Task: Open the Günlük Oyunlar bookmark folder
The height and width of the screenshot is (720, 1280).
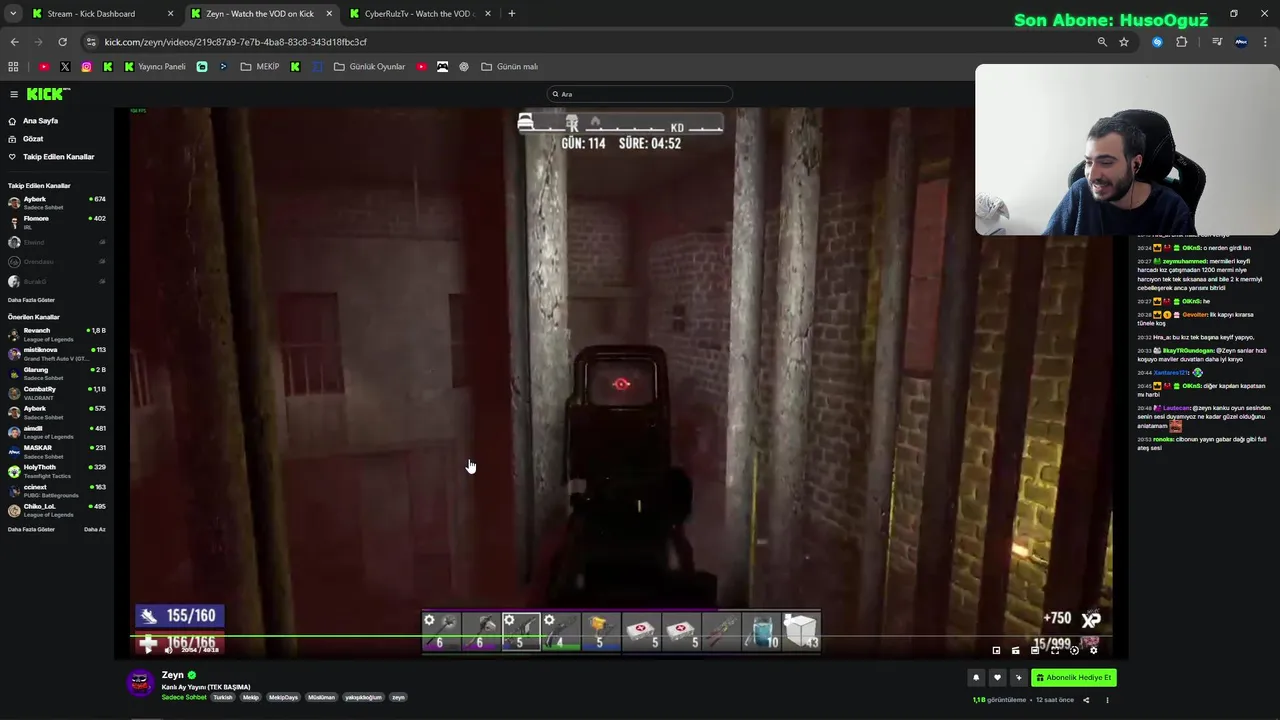Action: point(370,67)
